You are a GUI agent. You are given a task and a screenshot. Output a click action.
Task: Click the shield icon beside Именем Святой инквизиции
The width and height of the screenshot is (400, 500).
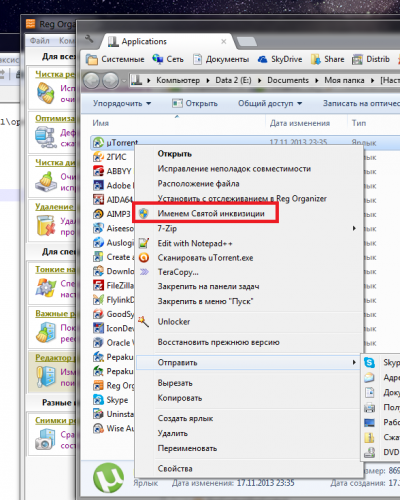pyautogui.click(x=144, y=214)
